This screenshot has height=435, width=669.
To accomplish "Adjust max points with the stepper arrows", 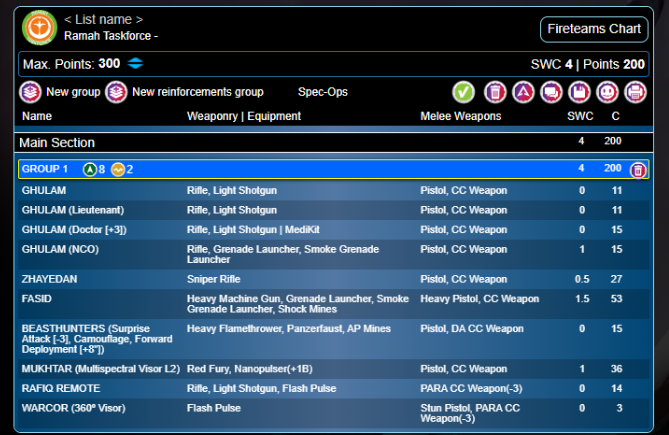I will tap(136, 64).
